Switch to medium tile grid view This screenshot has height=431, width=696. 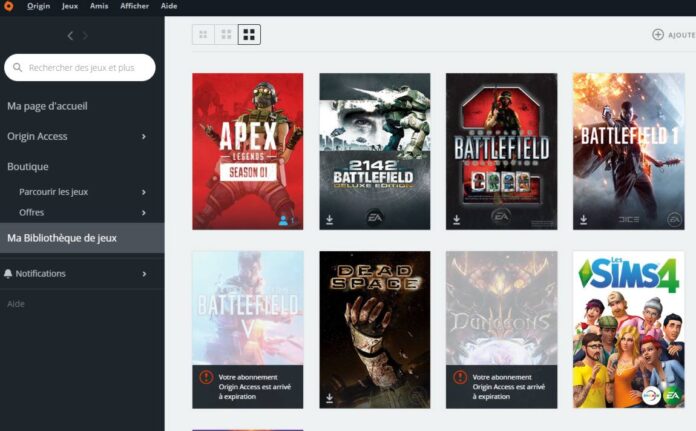coord(226,35)
